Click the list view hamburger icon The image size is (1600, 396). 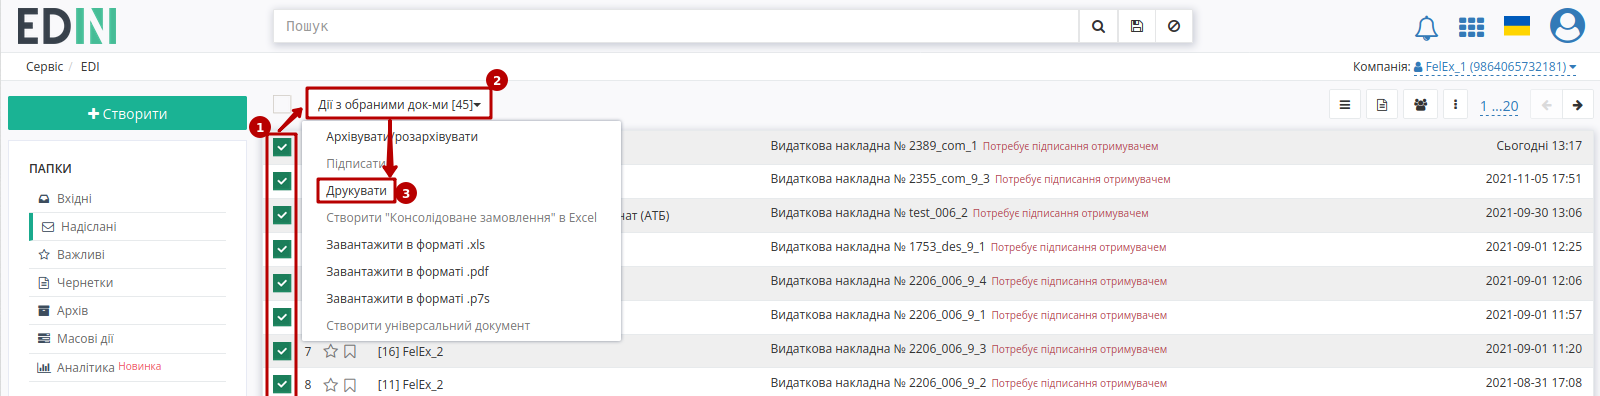point(1345,105)
